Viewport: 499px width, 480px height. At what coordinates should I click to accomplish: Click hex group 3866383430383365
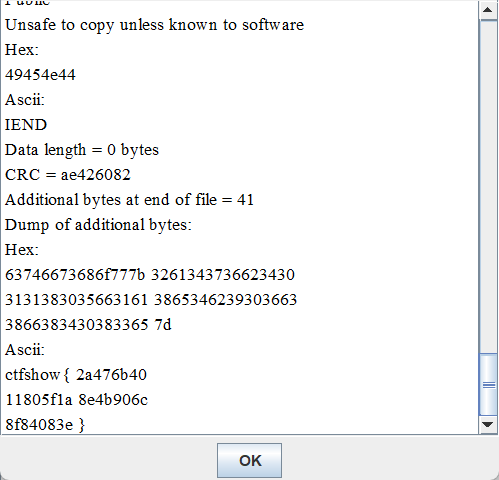click(x=77, y=325)
